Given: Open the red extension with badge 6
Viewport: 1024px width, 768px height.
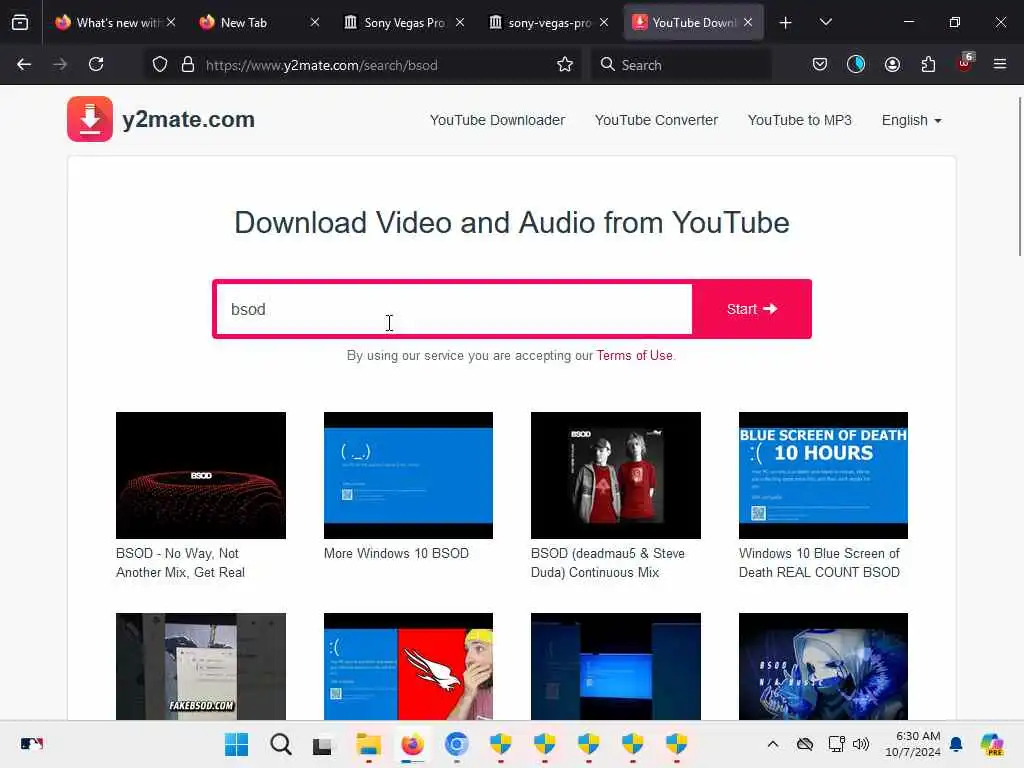Looking at the screenshot, I should (965, 63).
